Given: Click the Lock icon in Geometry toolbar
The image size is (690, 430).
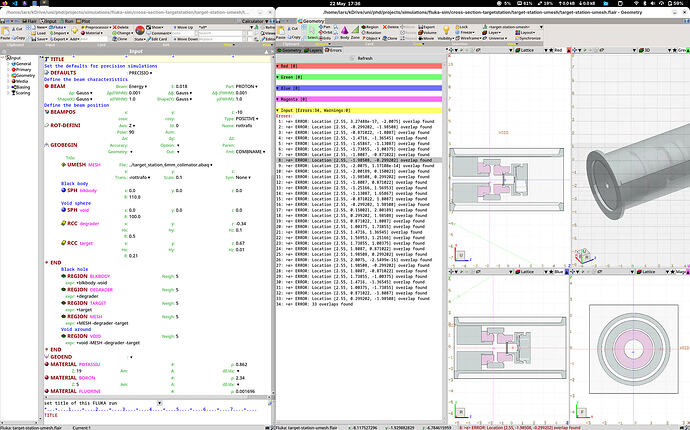Looking at the screenshot, I should pos(462,27).
